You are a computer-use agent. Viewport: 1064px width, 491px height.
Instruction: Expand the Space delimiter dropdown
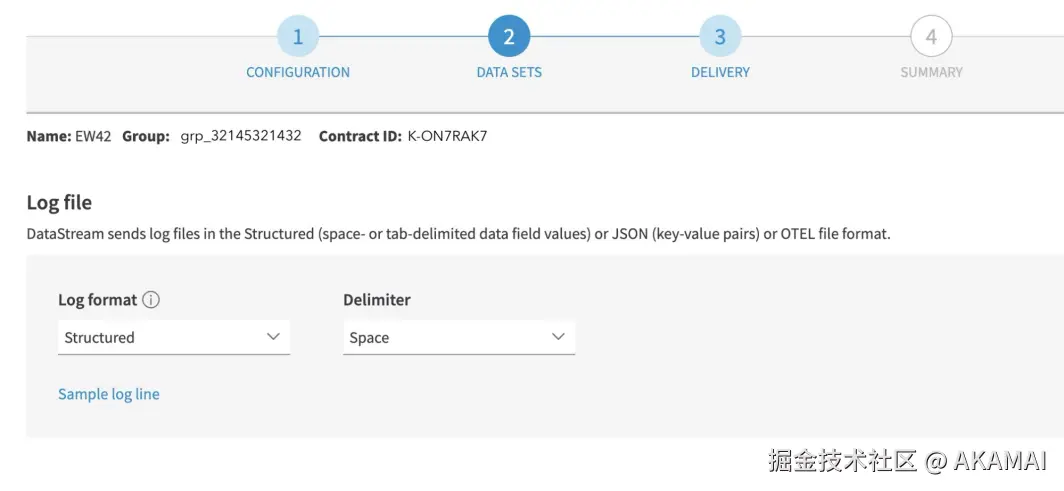coord(458,338)
